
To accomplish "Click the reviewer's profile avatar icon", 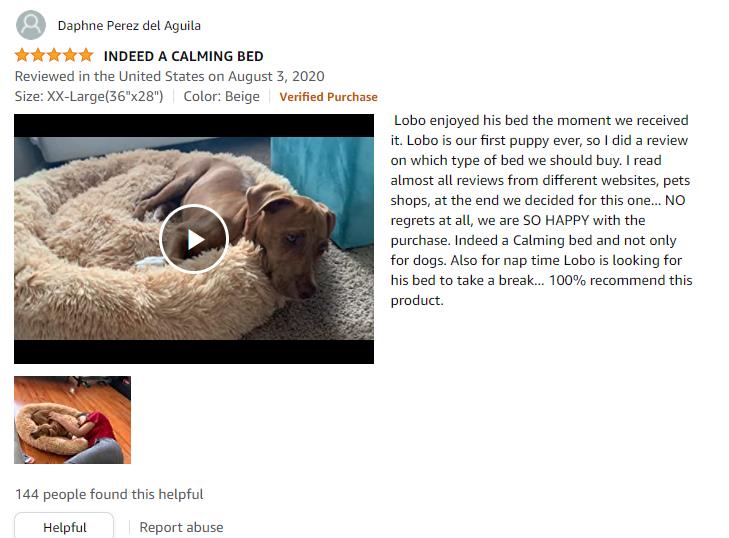I will click(31, 25).
